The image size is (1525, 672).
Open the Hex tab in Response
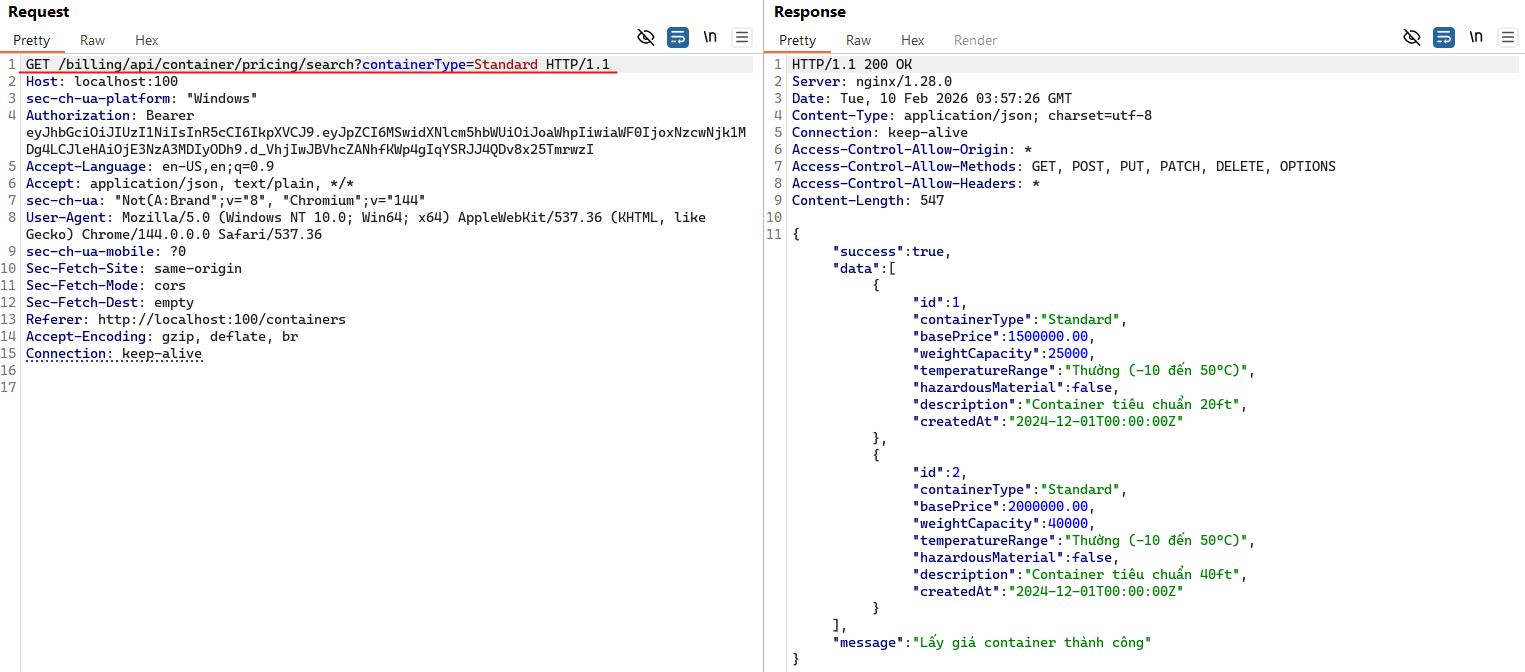click(912, 40)
